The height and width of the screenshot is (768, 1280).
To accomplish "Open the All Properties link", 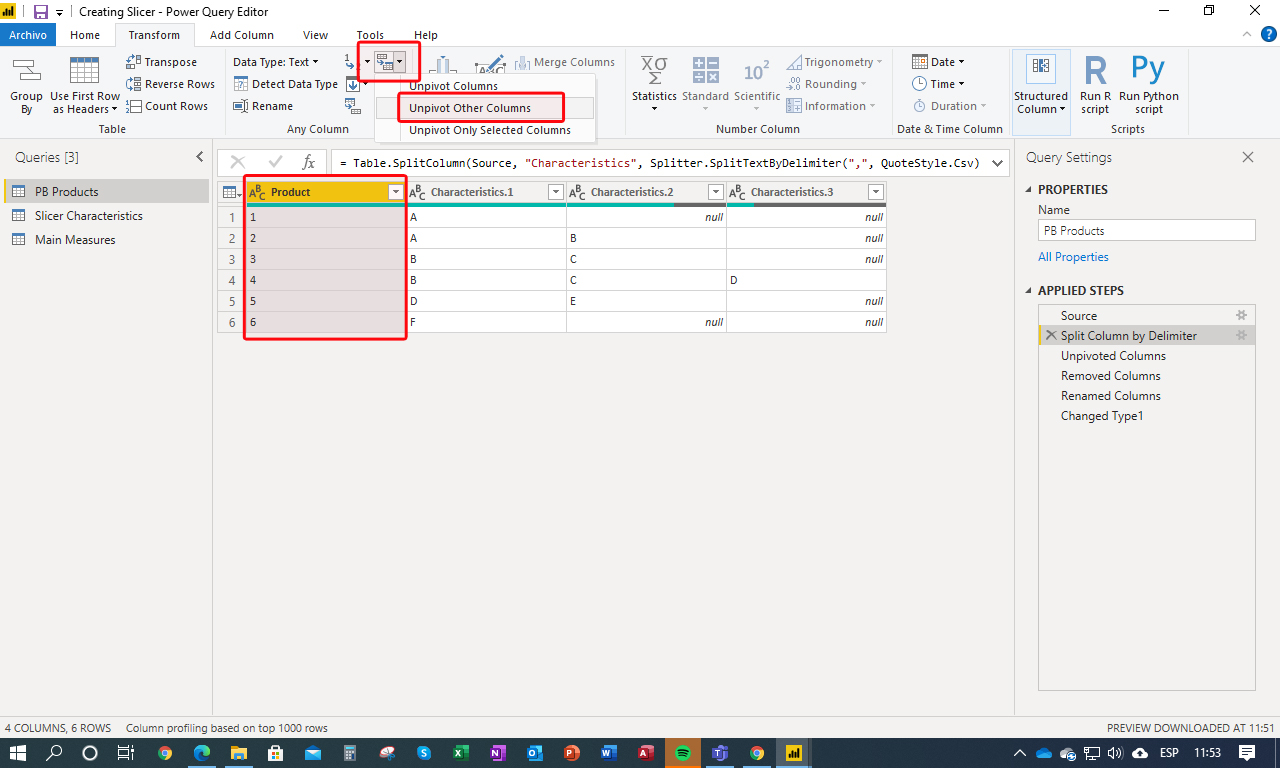I will (1073, 257).
